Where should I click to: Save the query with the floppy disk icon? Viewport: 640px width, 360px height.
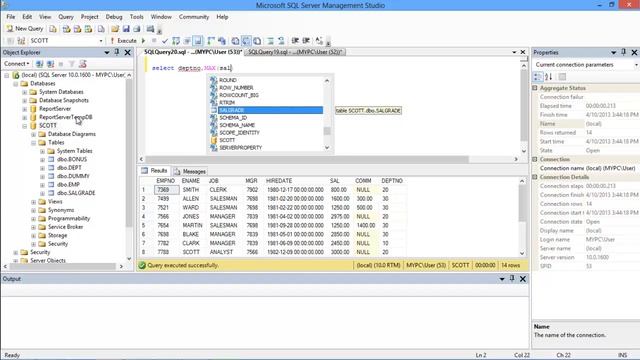126,29
